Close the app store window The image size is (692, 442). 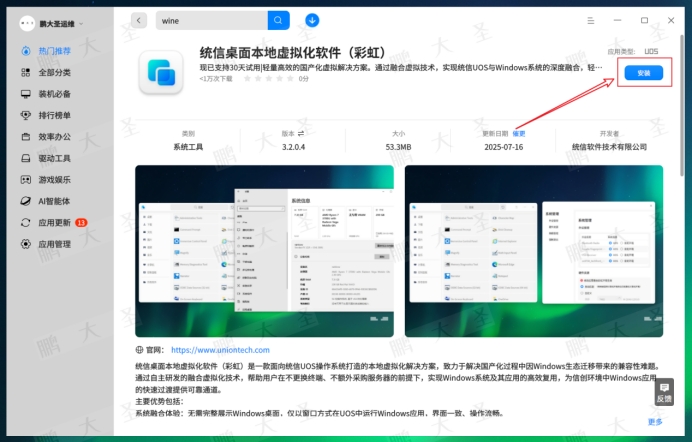[x=671, y=20]
